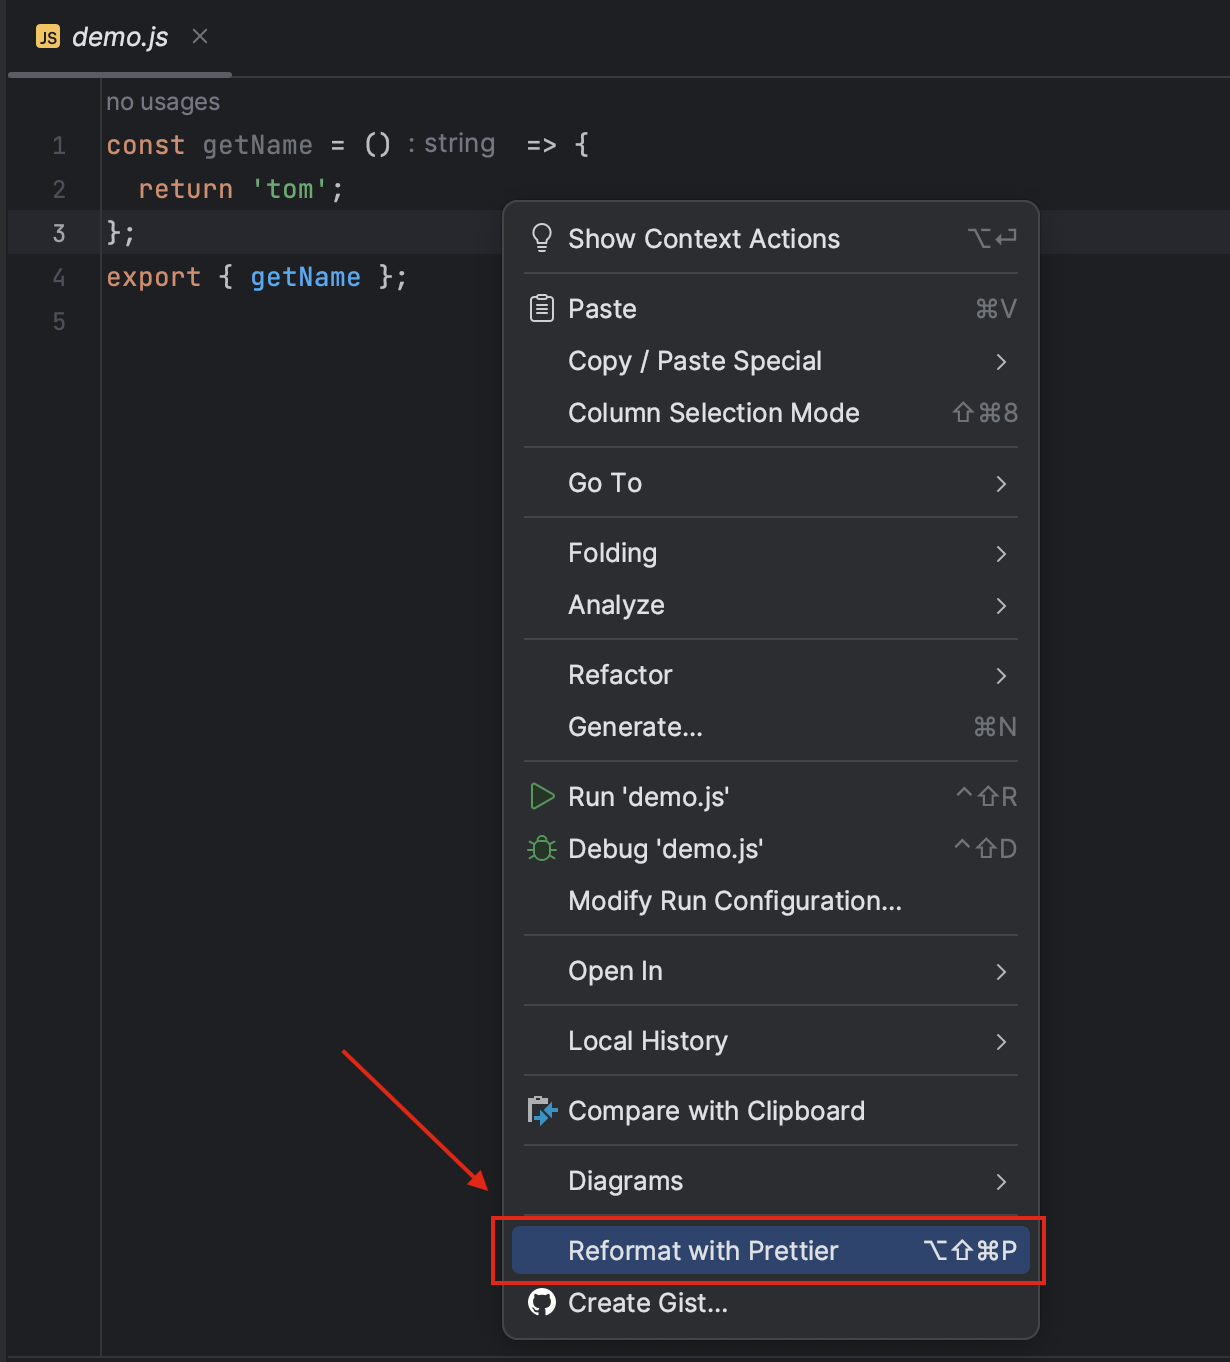Click the ': string' return type inlay hint
1230x1362 pixels.
point(451,143)
